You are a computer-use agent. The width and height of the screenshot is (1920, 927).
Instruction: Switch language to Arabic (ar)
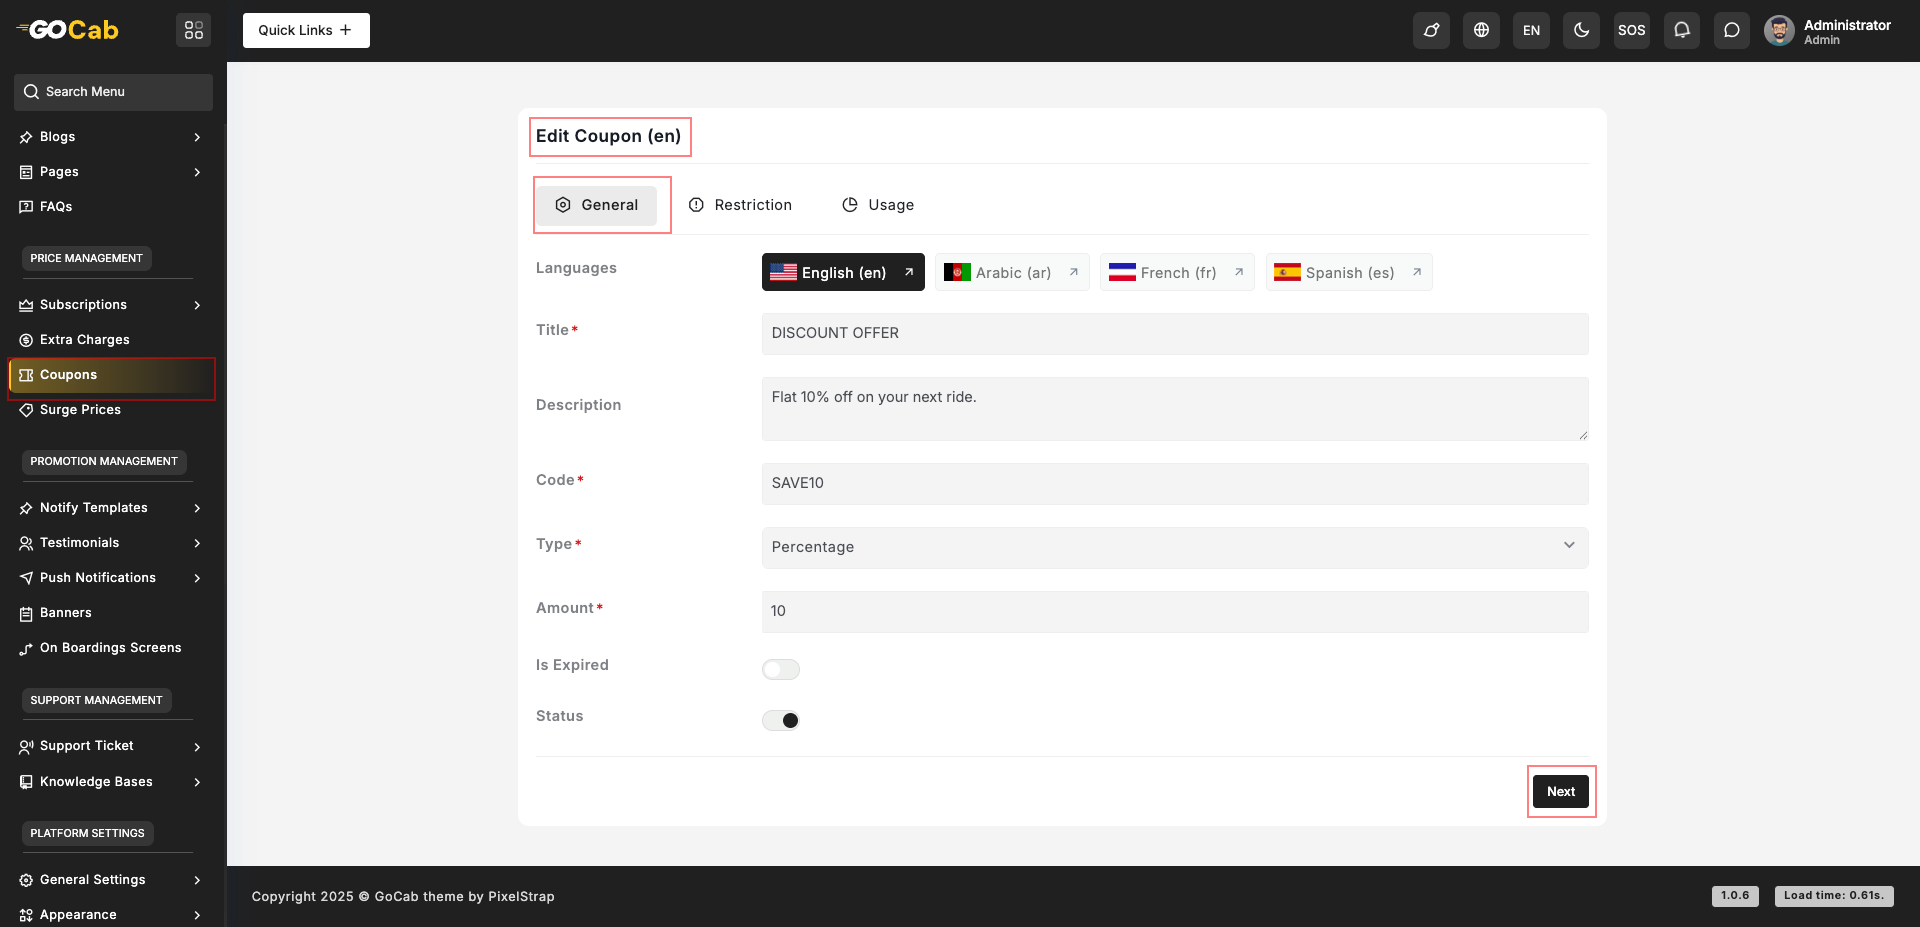click(1011, 272)
